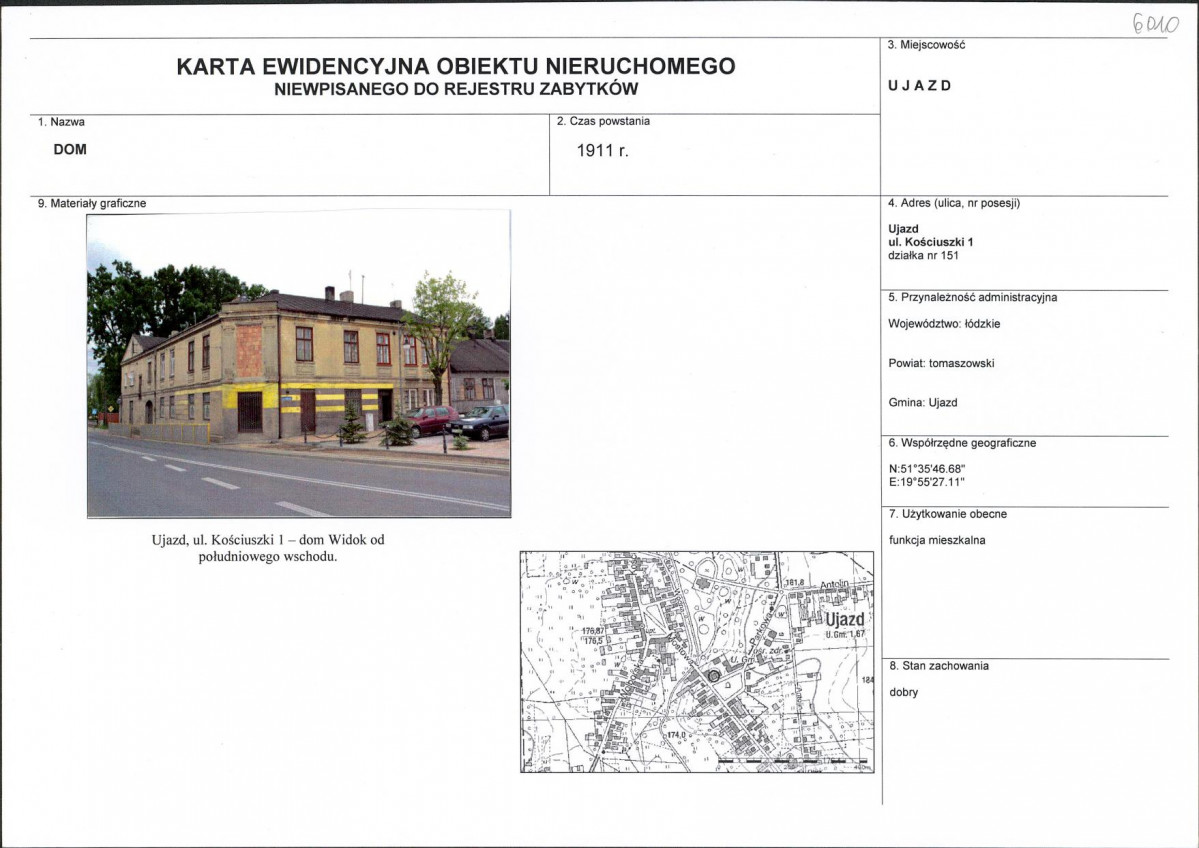This screenshot has width=1199, height=848.
Task: Click the "Ujazd" place name on the map
Action: pos(845,619)
